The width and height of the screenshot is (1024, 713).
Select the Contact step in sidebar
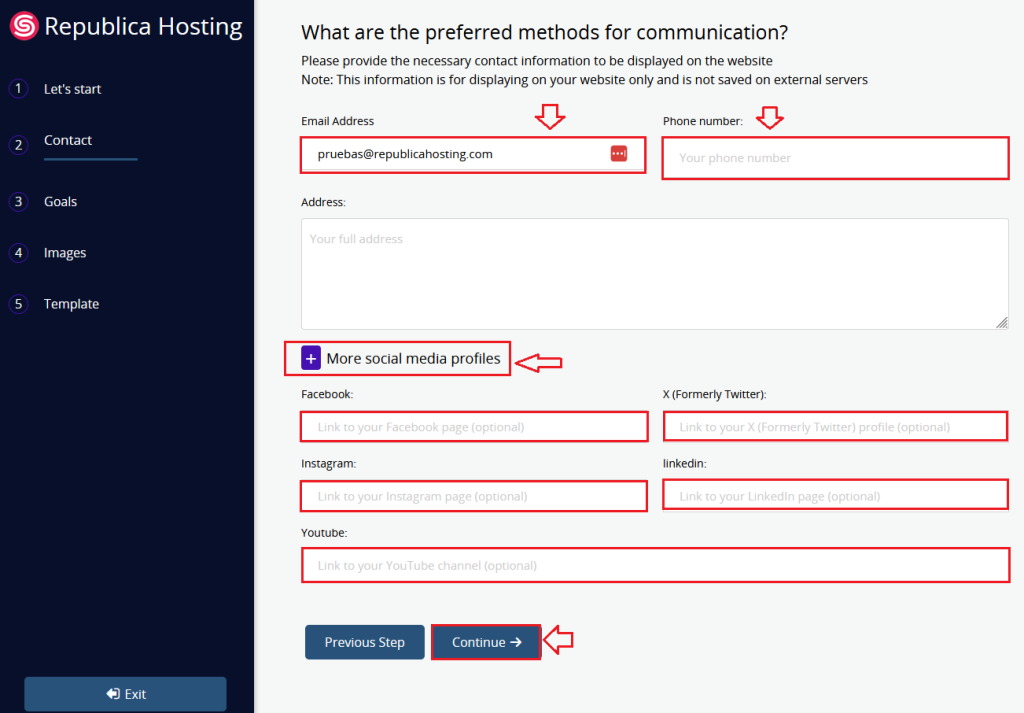68,141
